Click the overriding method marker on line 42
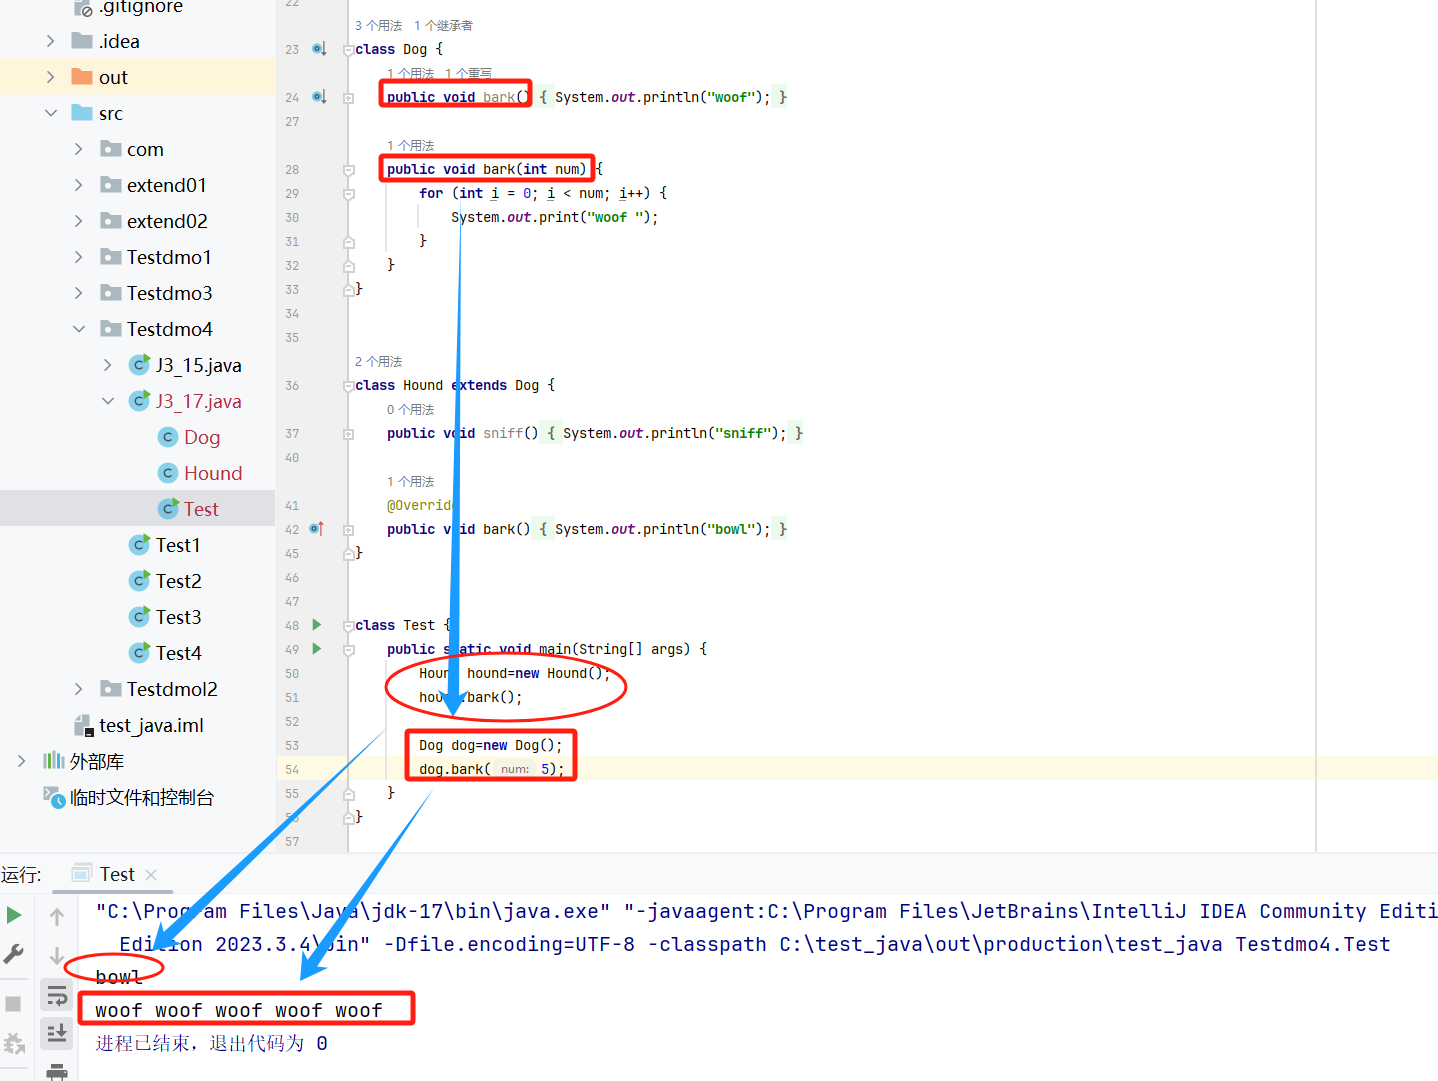This screenshot has height=1081, width=1438. [x=317, y=528]
